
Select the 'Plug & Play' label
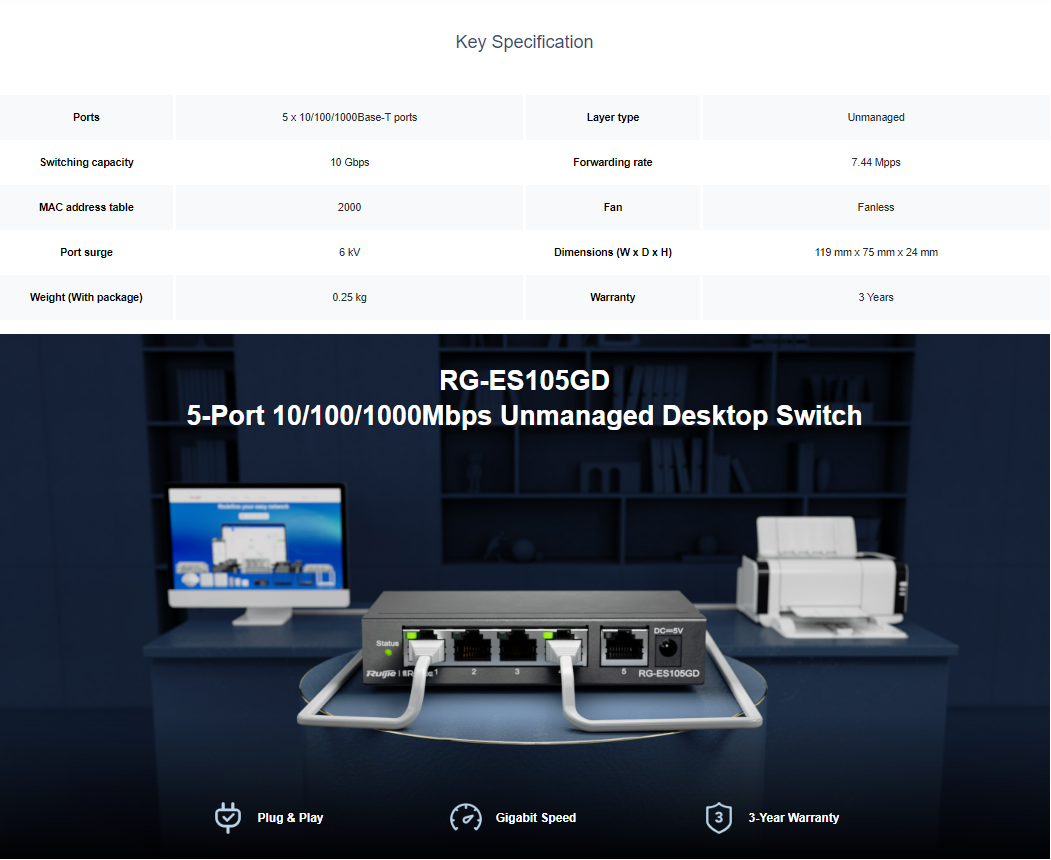290,818
